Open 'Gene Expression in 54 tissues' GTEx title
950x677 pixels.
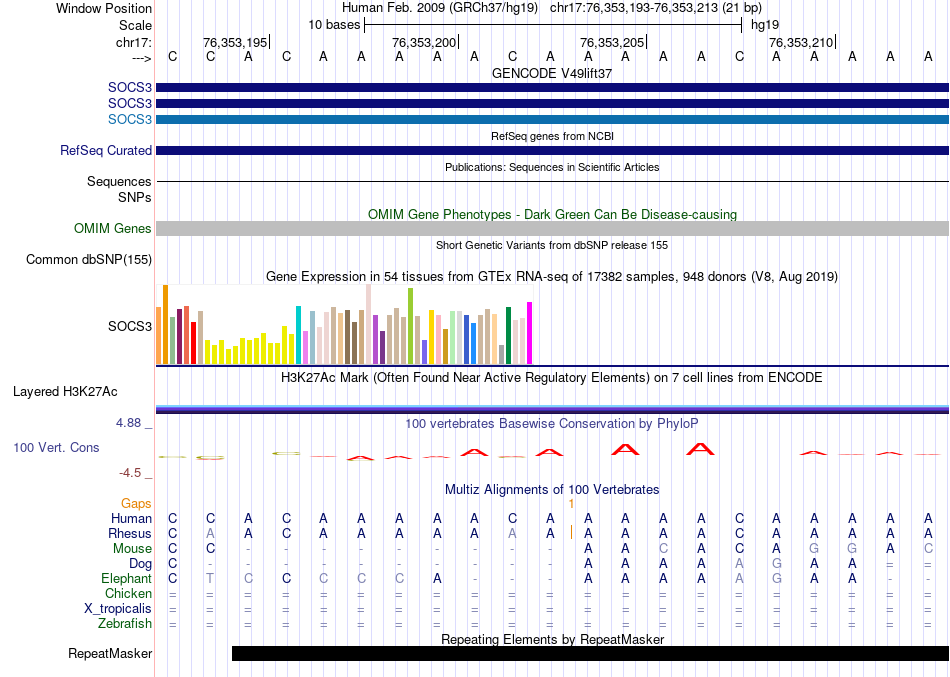coord(552,277)
